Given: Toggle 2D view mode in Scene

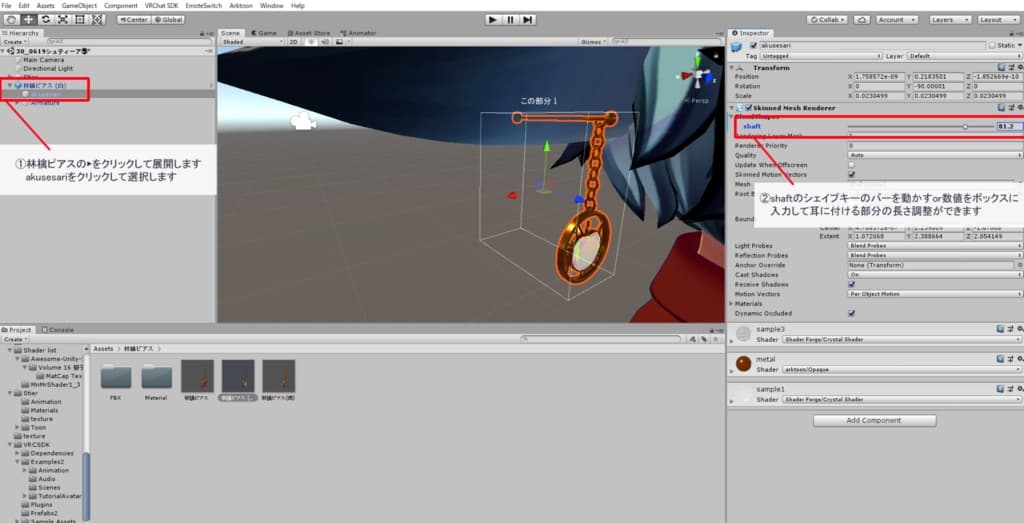Looking at the screenshot, I should click(x=294, y=42).
